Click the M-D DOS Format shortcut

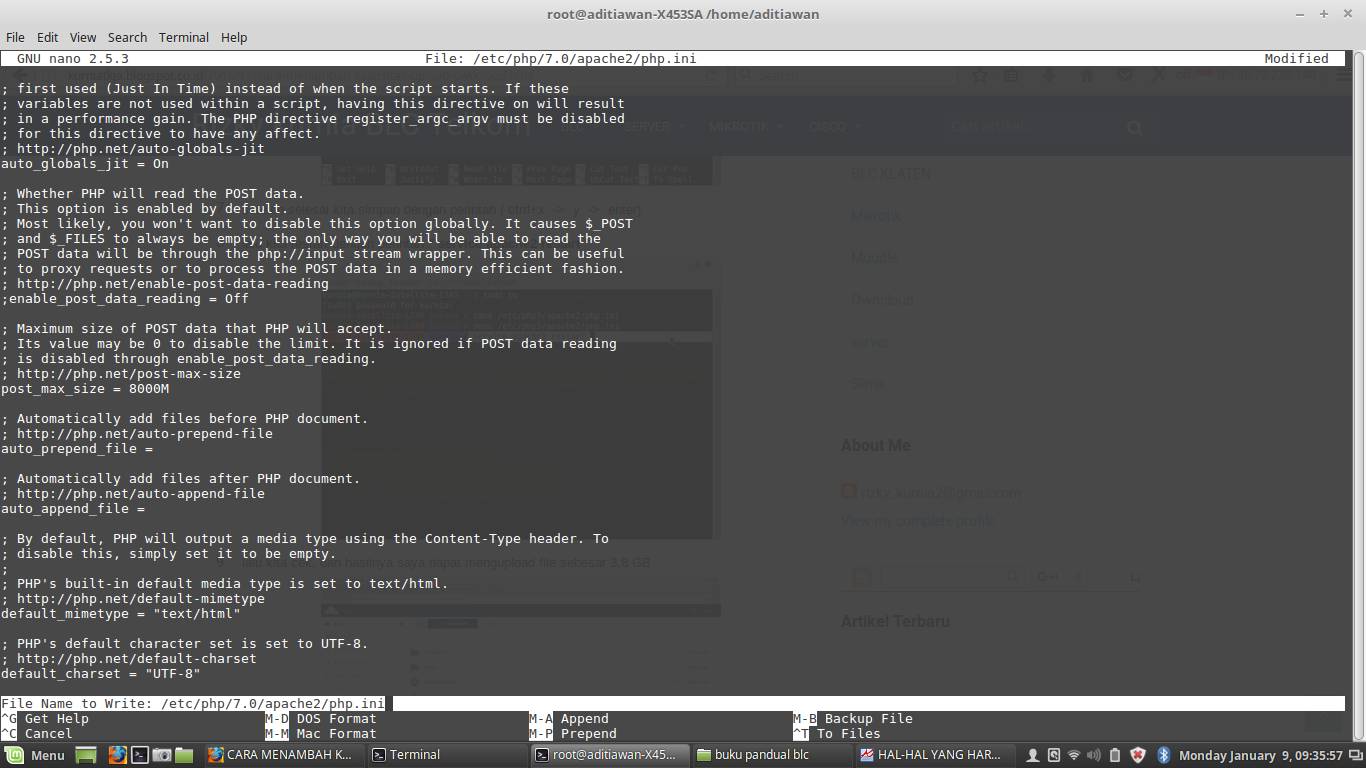point(321,718)
